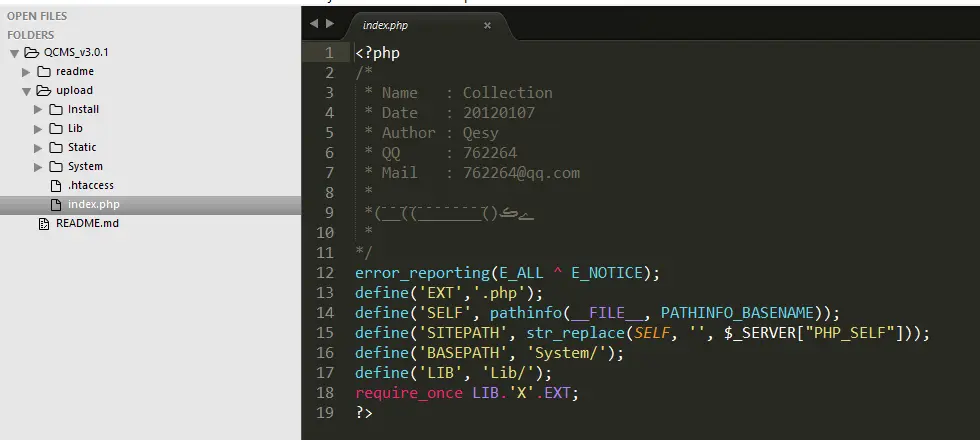
Task: Select index.php in the folder tree
Action: [x=94, y=204]
